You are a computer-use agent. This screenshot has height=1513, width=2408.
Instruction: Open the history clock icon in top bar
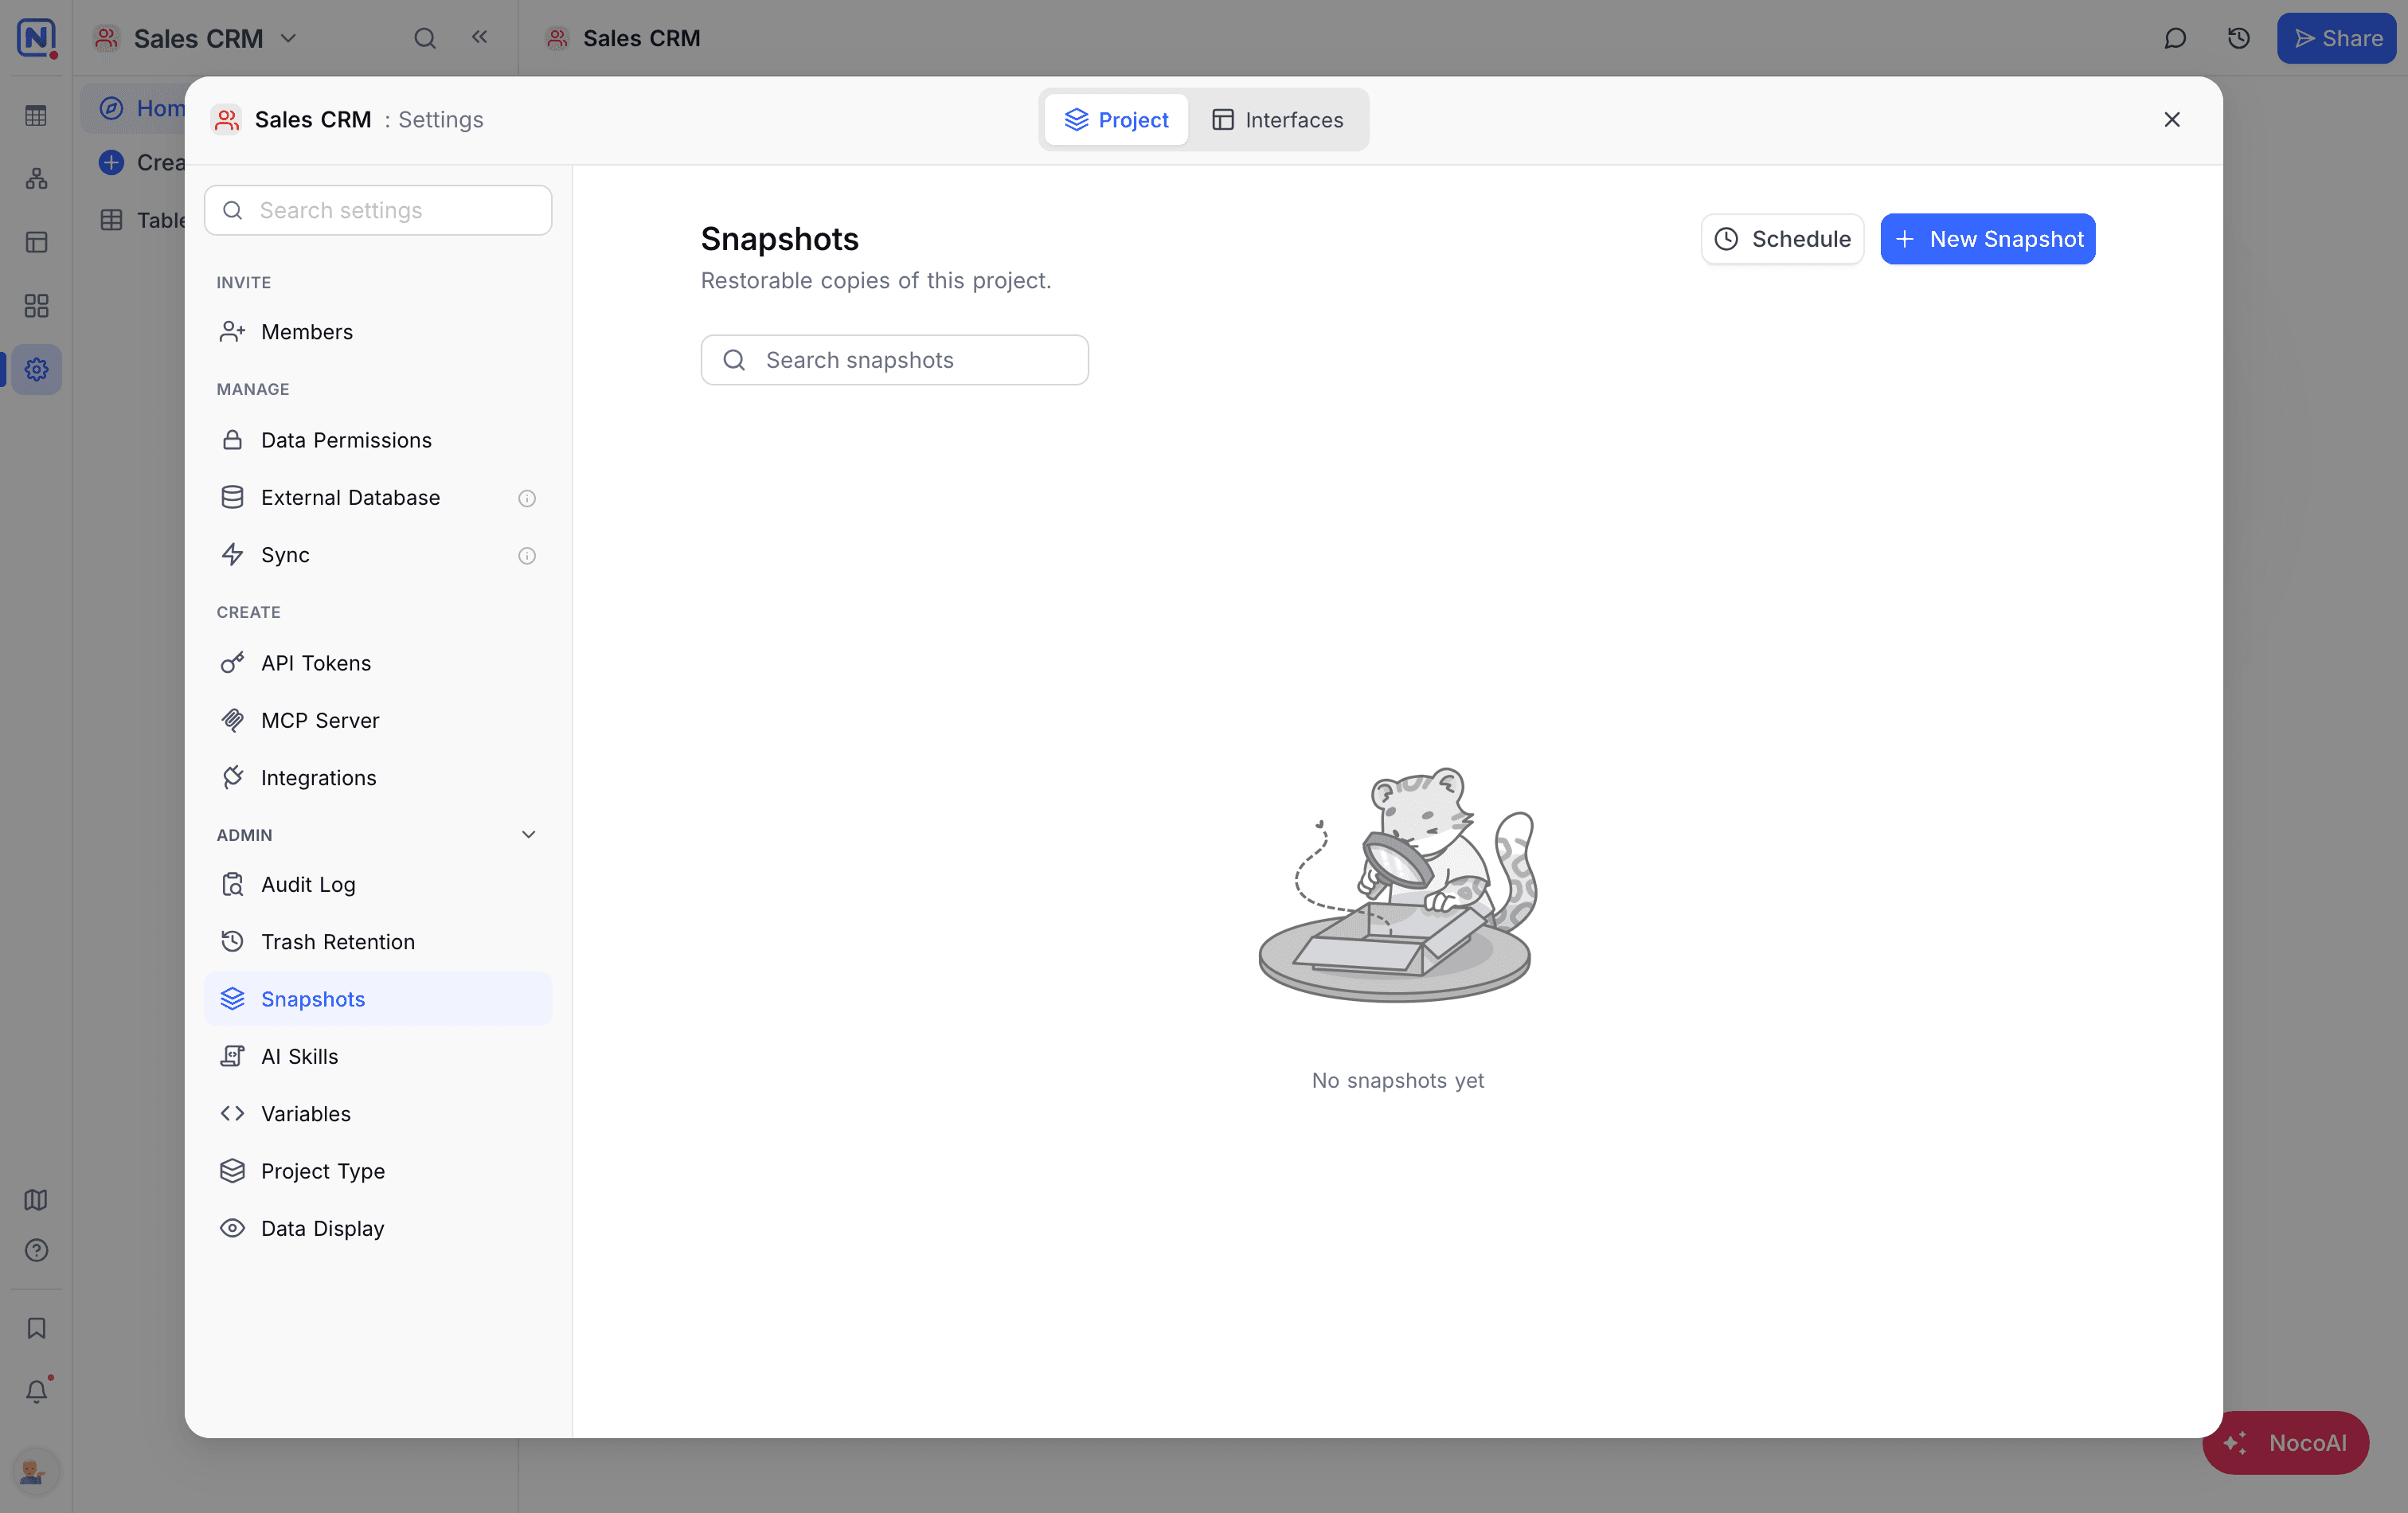2238,38
